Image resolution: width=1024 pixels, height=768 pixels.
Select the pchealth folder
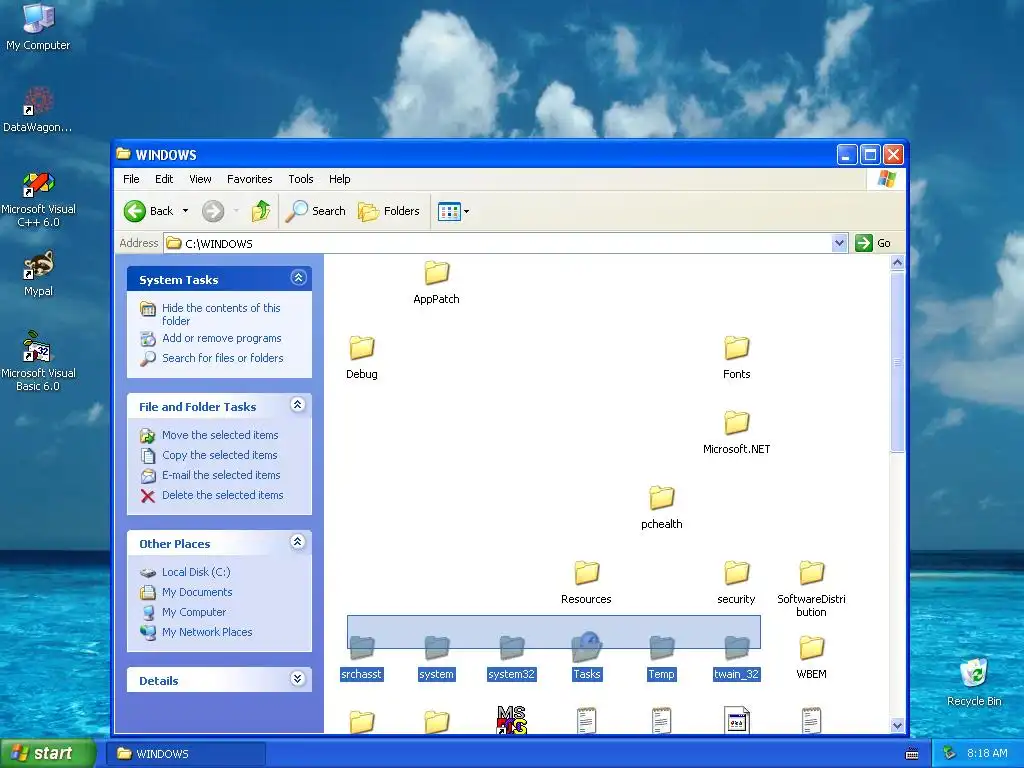[662, 507]
